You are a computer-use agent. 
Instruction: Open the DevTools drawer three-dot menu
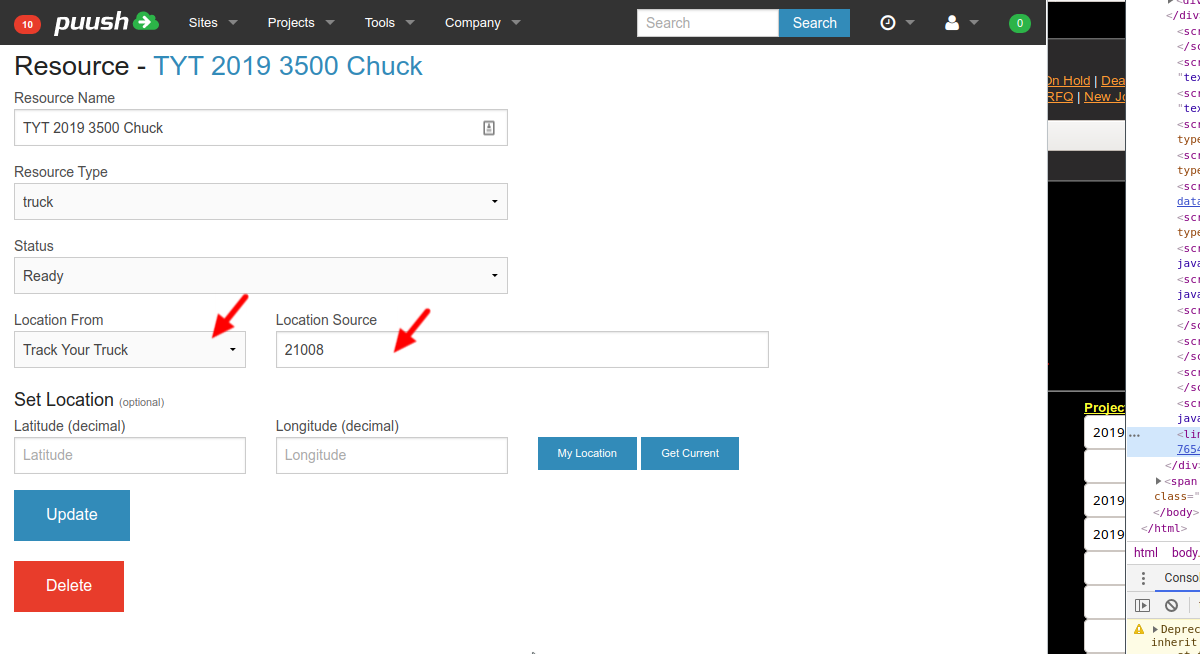[1143, 578]
